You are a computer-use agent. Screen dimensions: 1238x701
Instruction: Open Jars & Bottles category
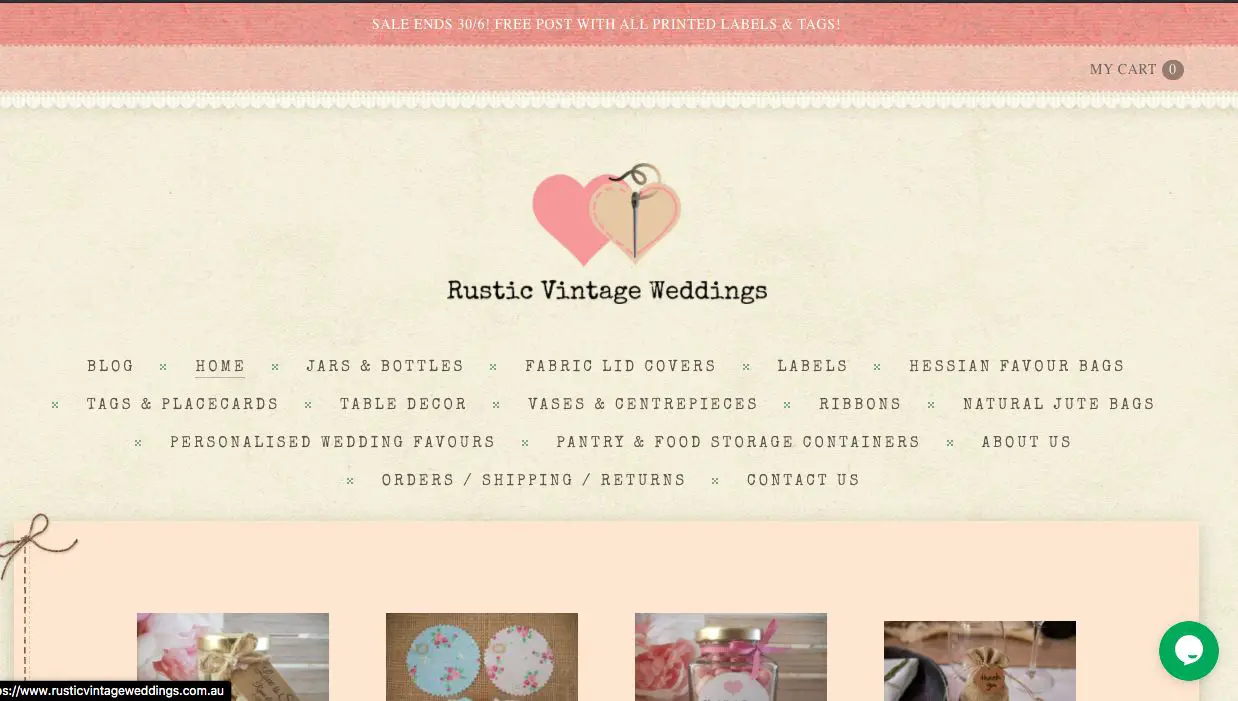(385, 366)
